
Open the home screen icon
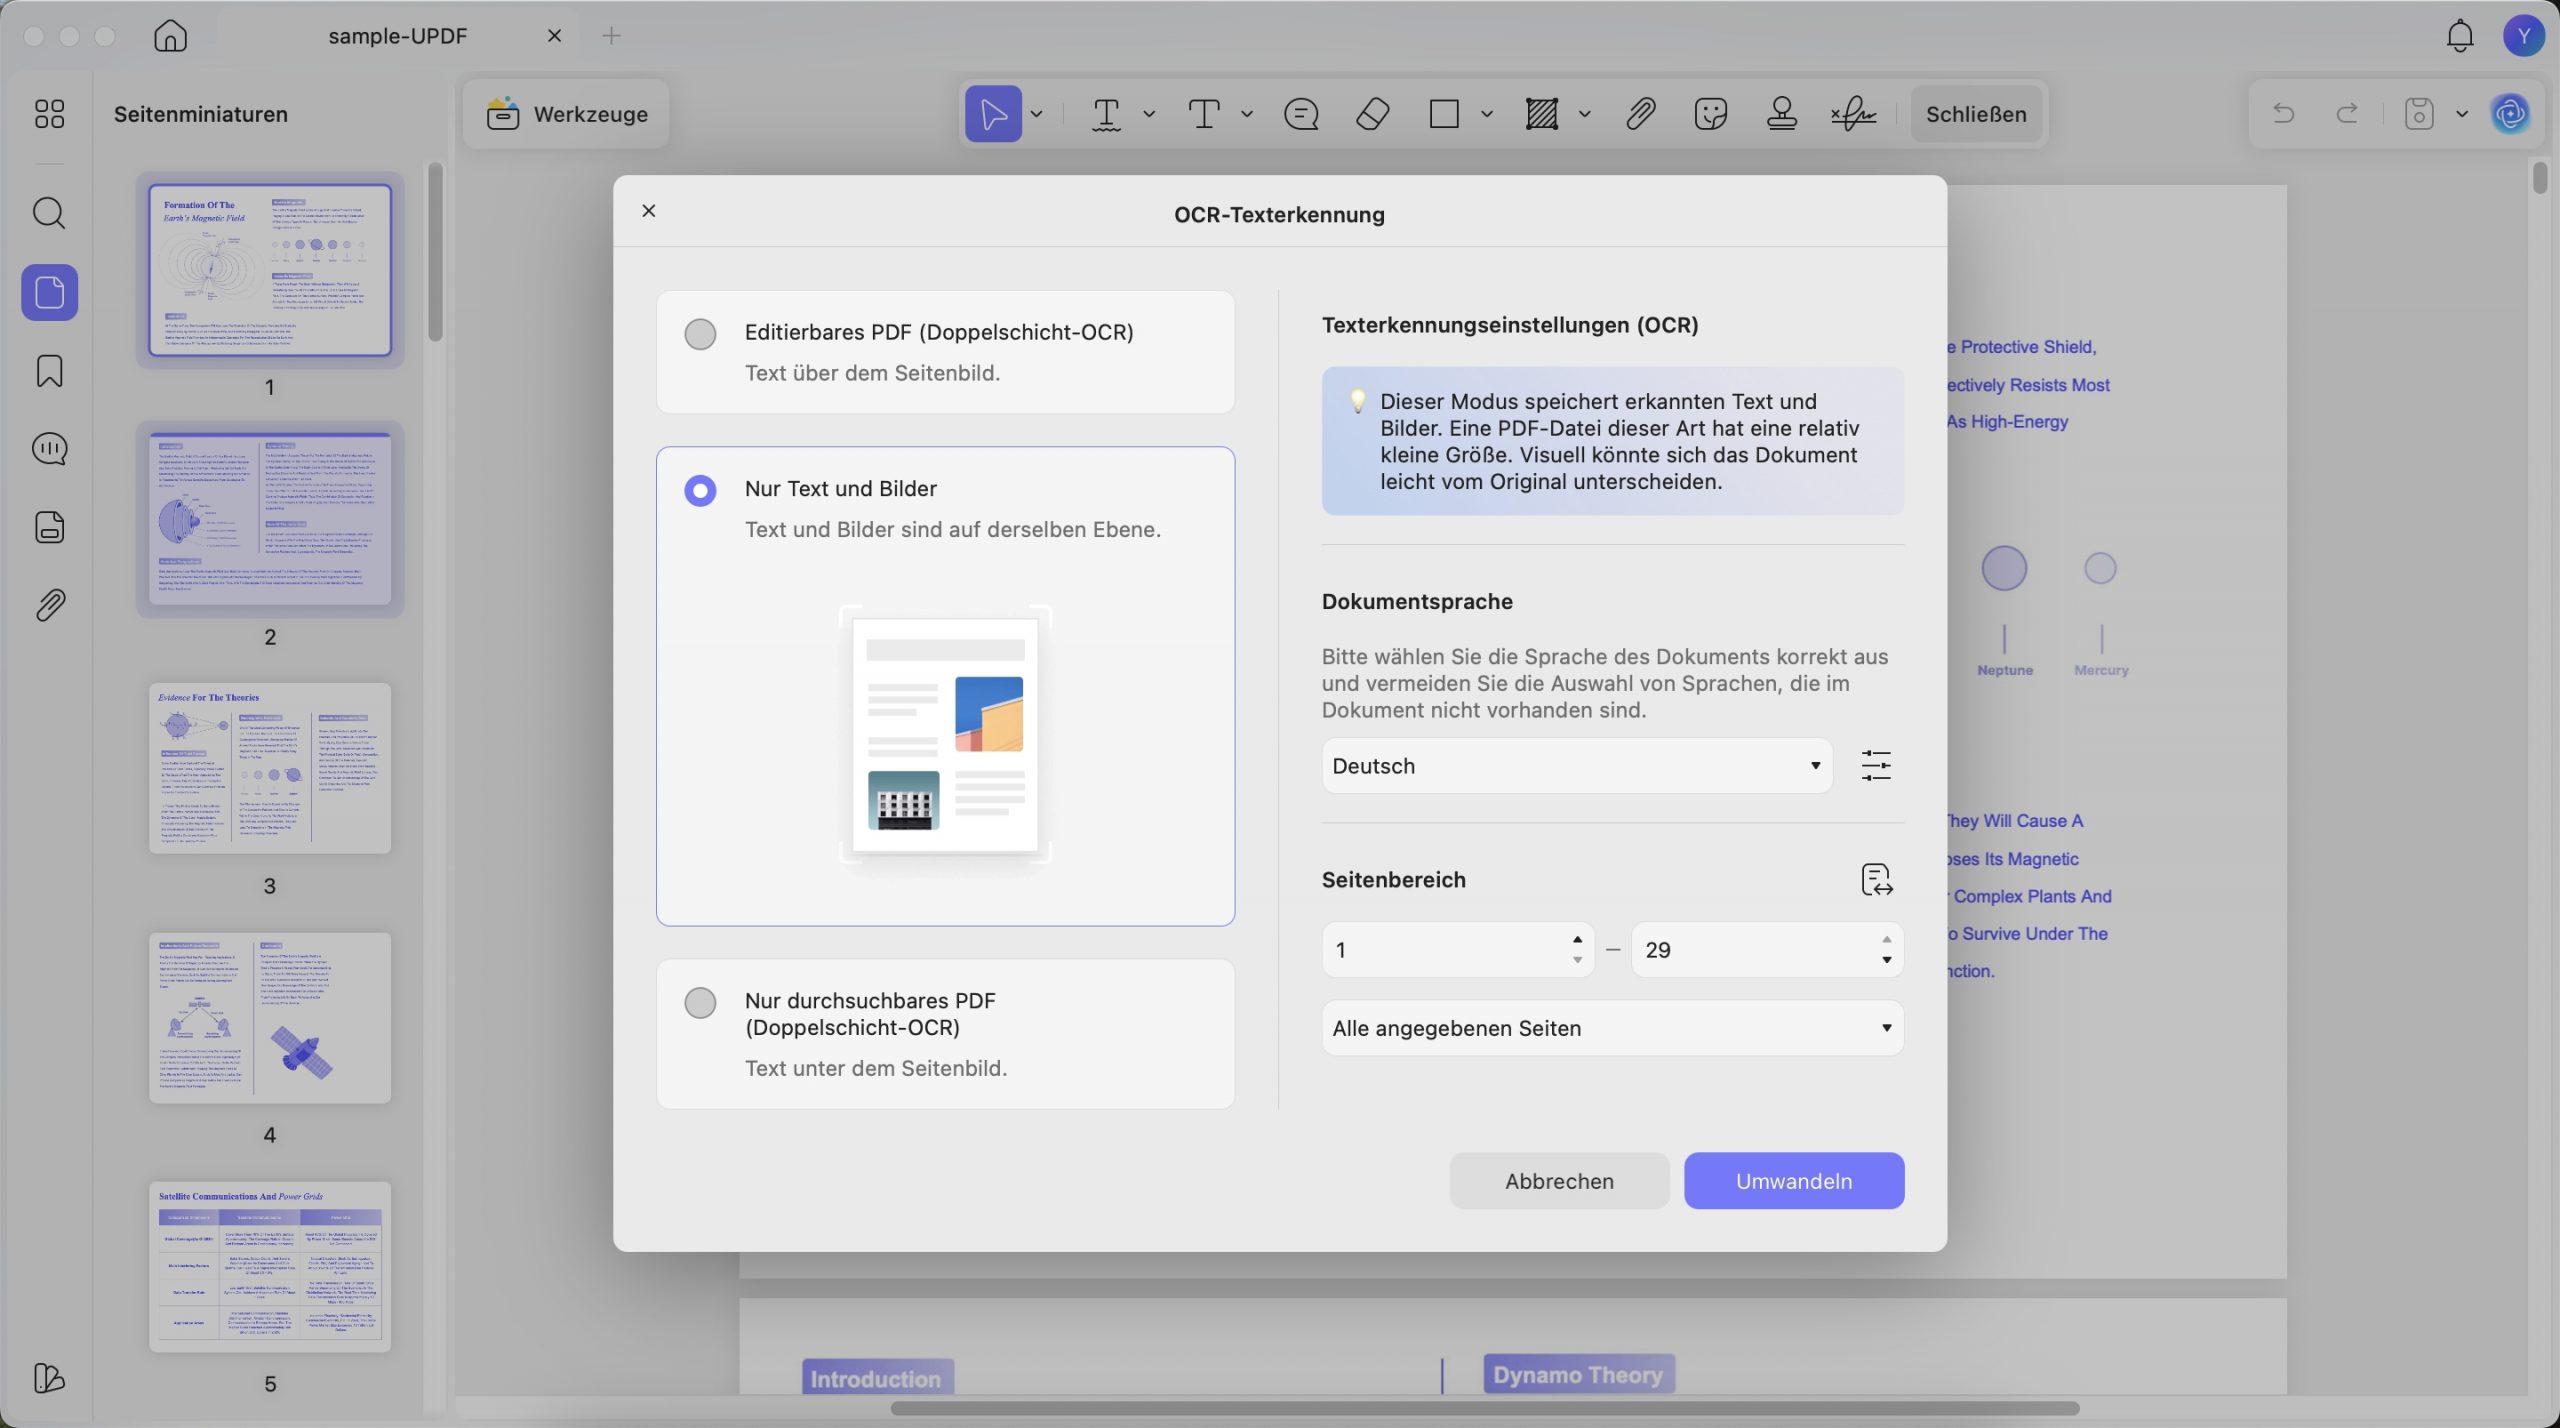[171, 36]
